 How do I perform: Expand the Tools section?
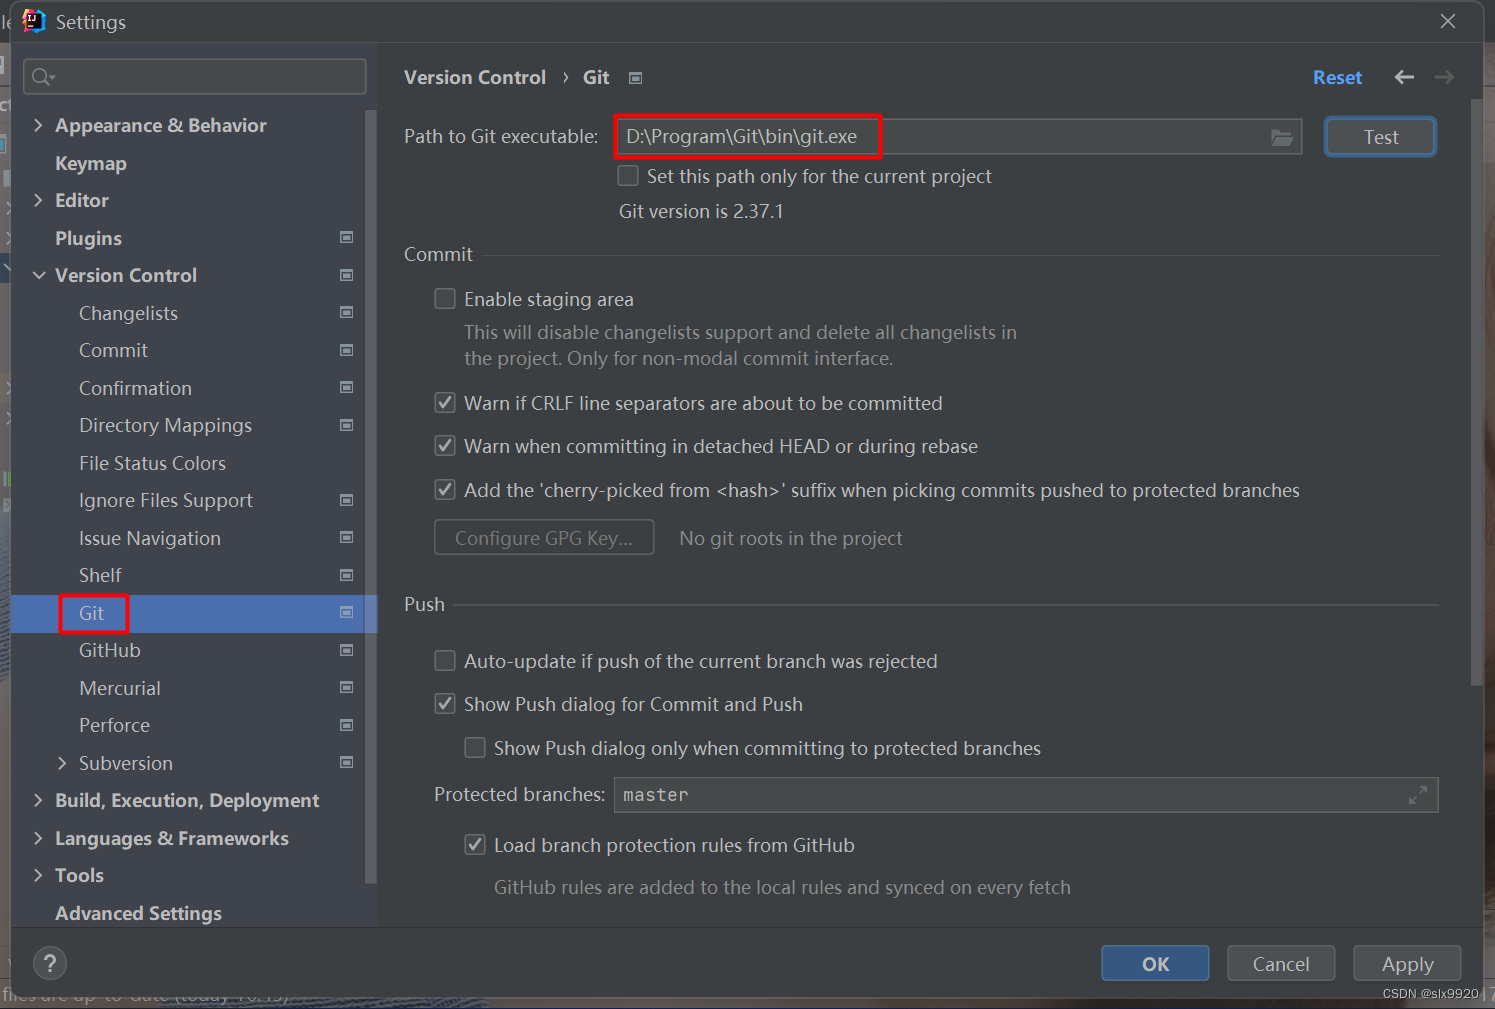[38, 875]
